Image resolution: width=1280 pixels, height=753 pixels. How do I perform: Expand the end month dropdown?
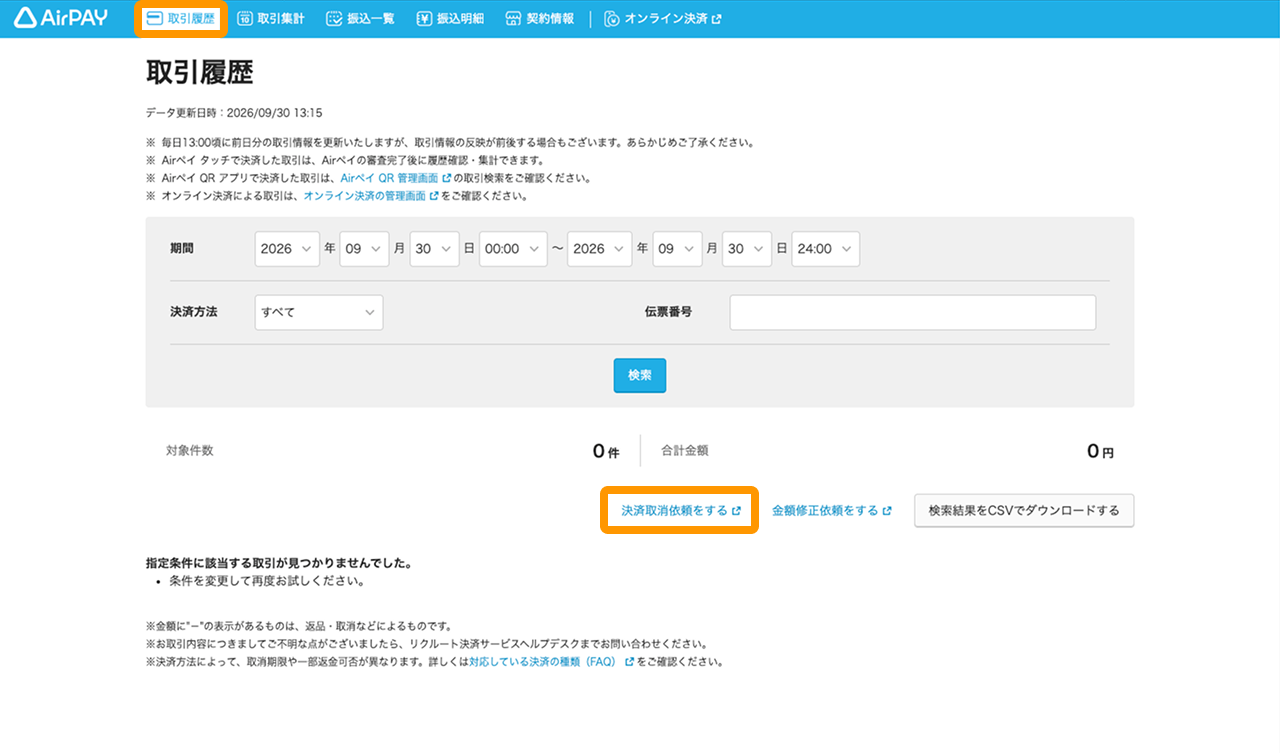pos(677,249)
